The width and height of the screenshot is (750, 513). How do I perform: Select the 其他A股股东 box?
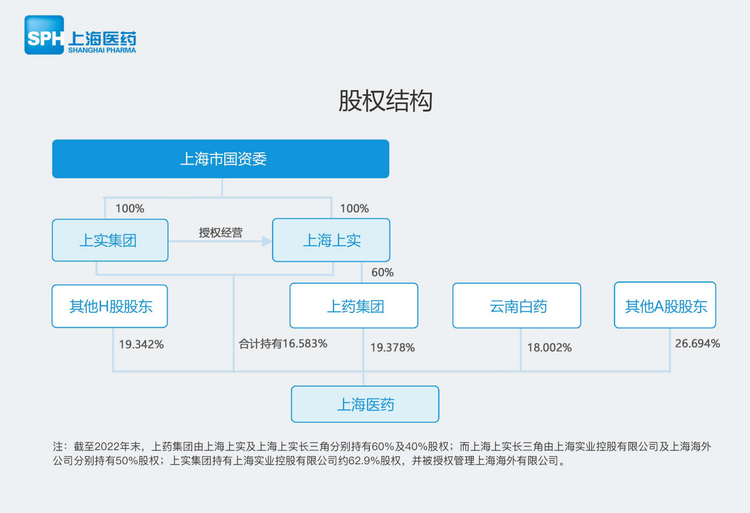tap(665, 306)
